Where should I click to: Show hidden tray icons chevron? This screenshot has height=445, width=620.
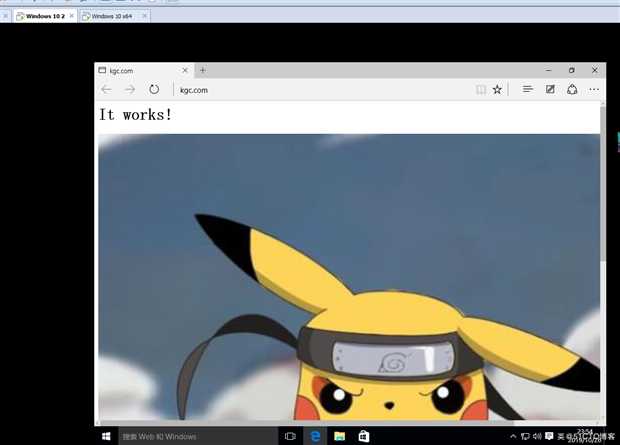(513, 436)
